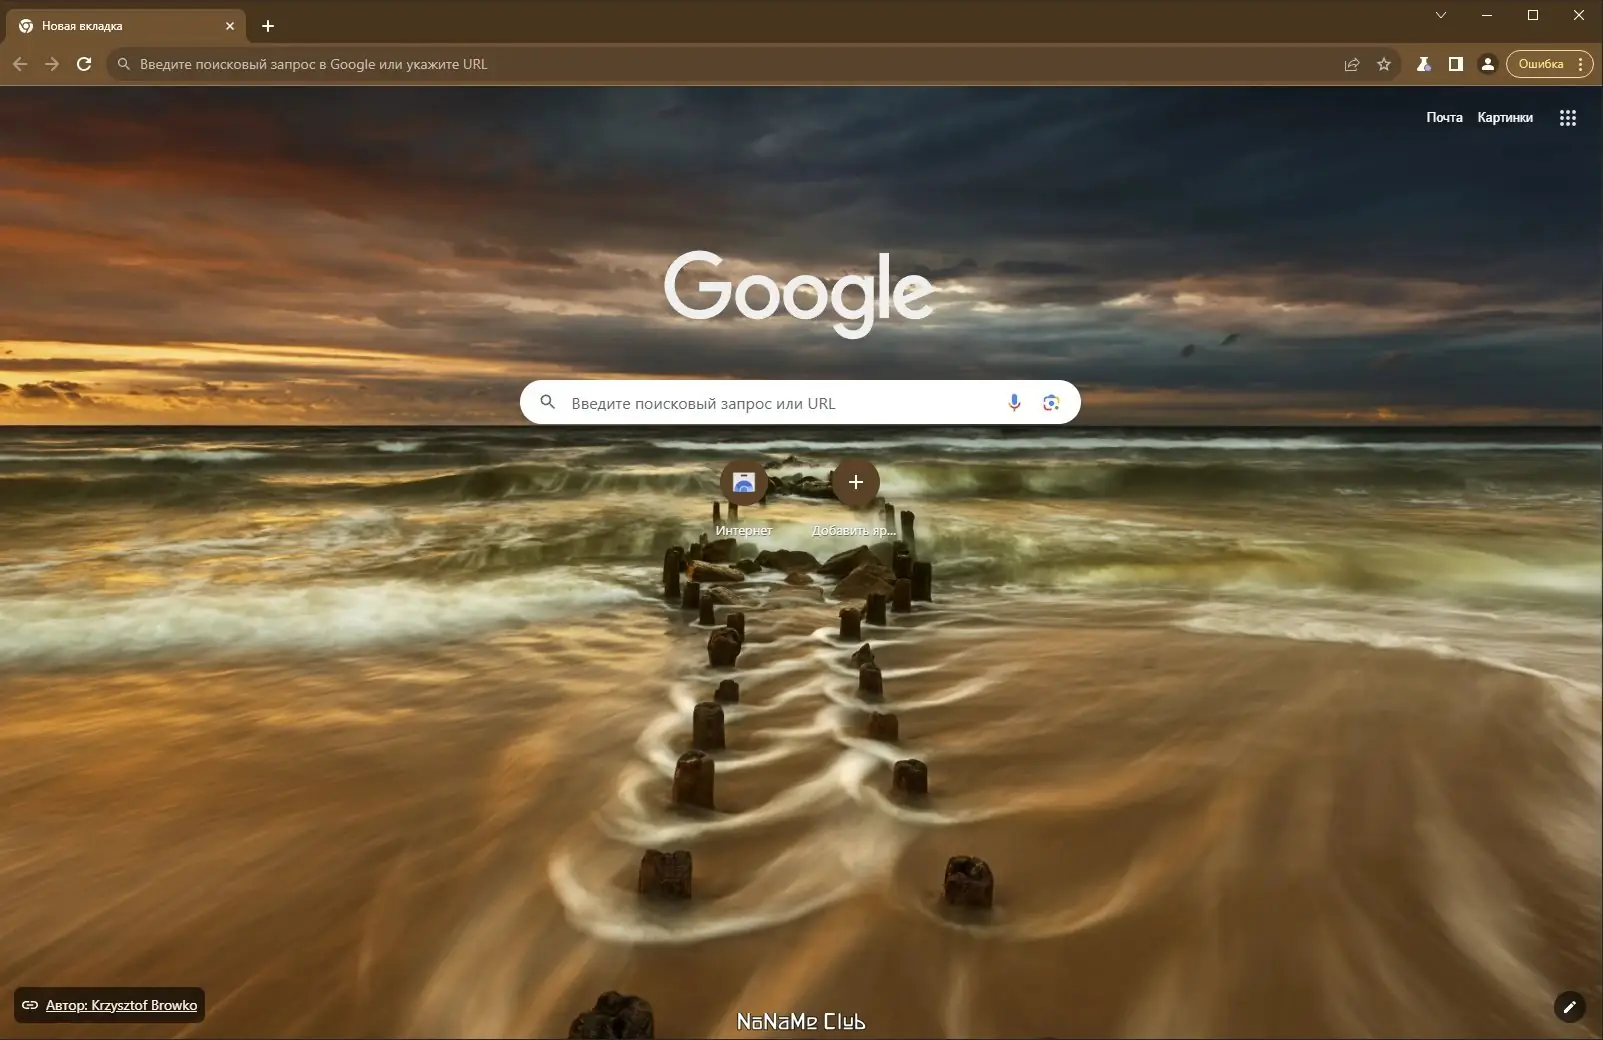Viewport: 1603px width, 1040px height.
Task: Minimize the browser window
Action: click(1487, 15)
